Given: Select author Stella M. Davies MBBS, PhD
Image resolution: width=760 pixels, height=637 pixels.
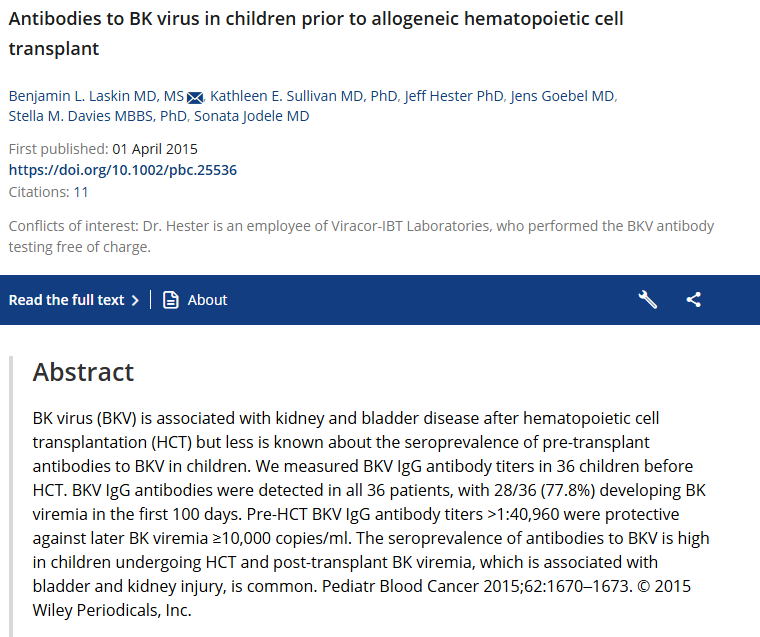Looking at the screenshot, I should coord(98,116).
